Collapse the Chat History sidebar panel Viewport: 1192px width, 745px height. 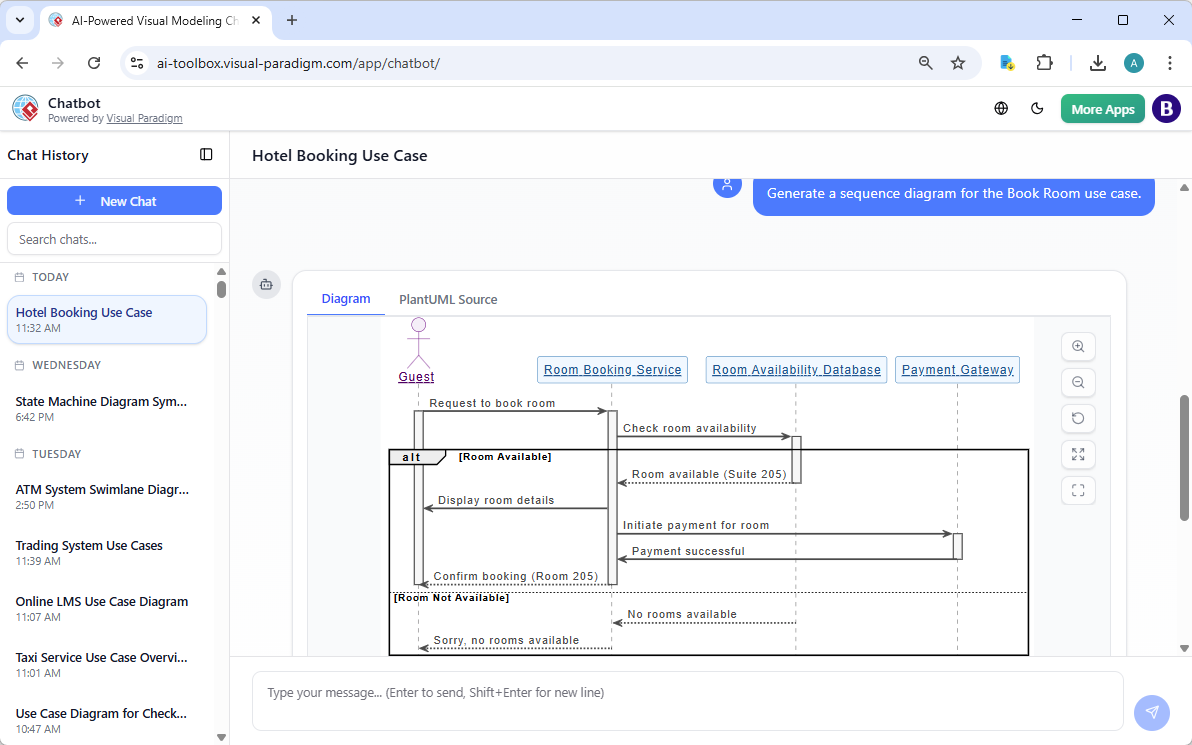206,154
